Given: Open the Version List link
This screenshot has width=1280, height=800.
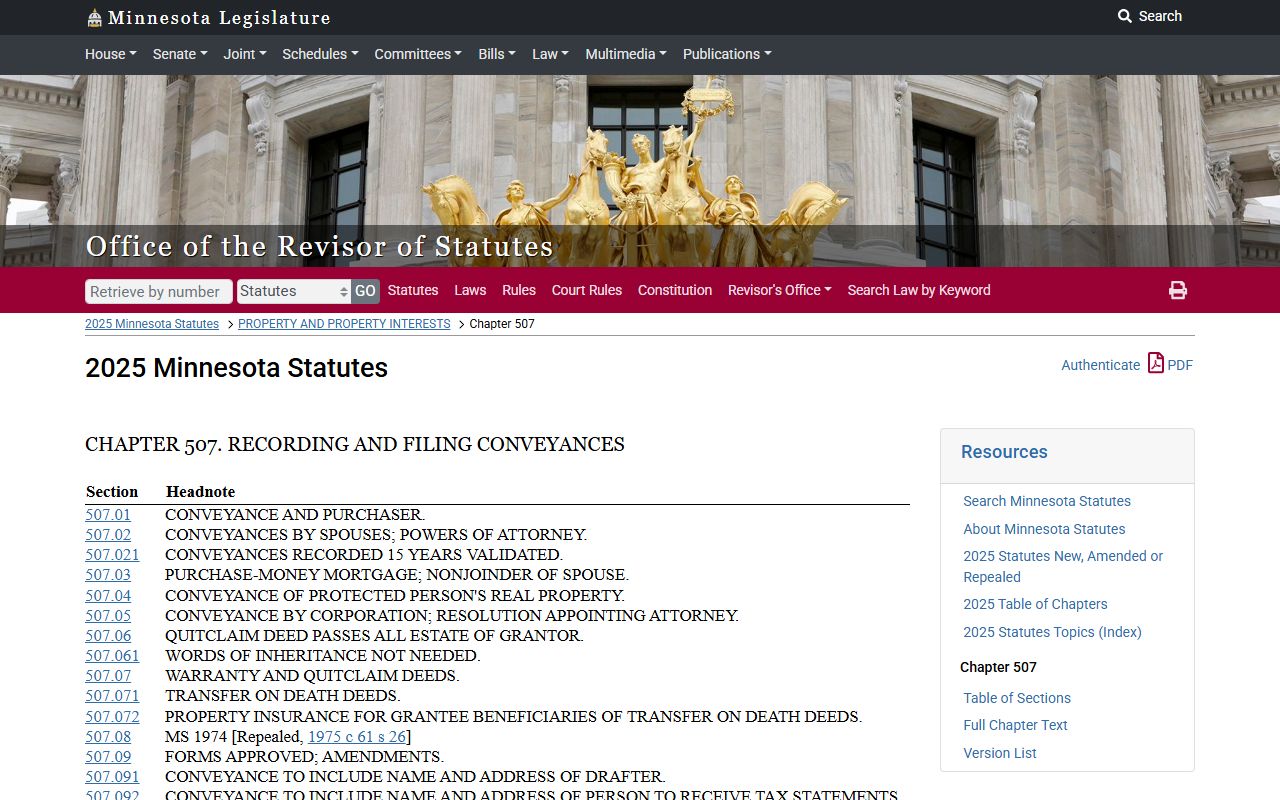Looking at the screenshot, I should (1000, 753).
